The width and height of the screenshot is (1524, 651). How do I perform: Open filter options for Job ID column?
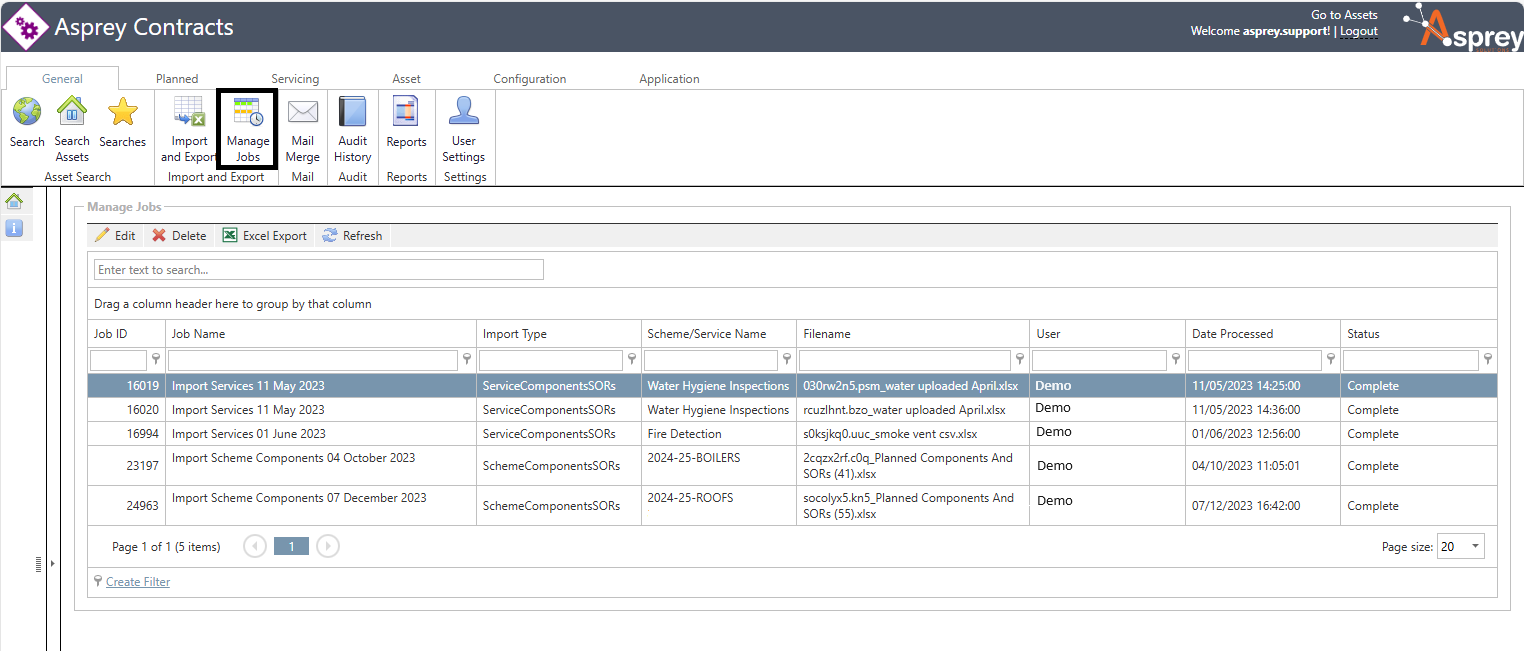156,360
